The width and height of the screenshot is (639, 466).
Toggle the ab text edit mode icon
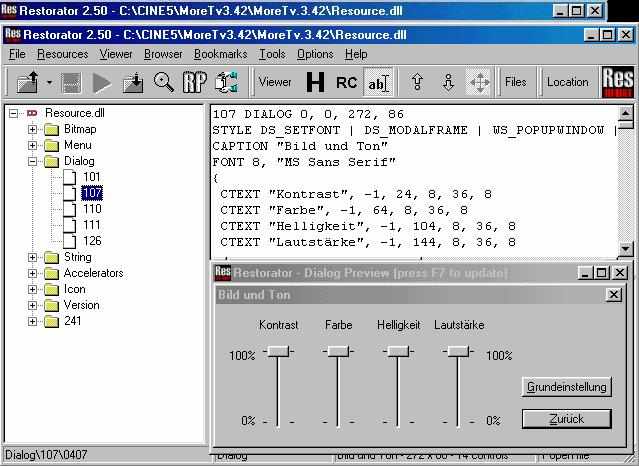tap(378, 82)
